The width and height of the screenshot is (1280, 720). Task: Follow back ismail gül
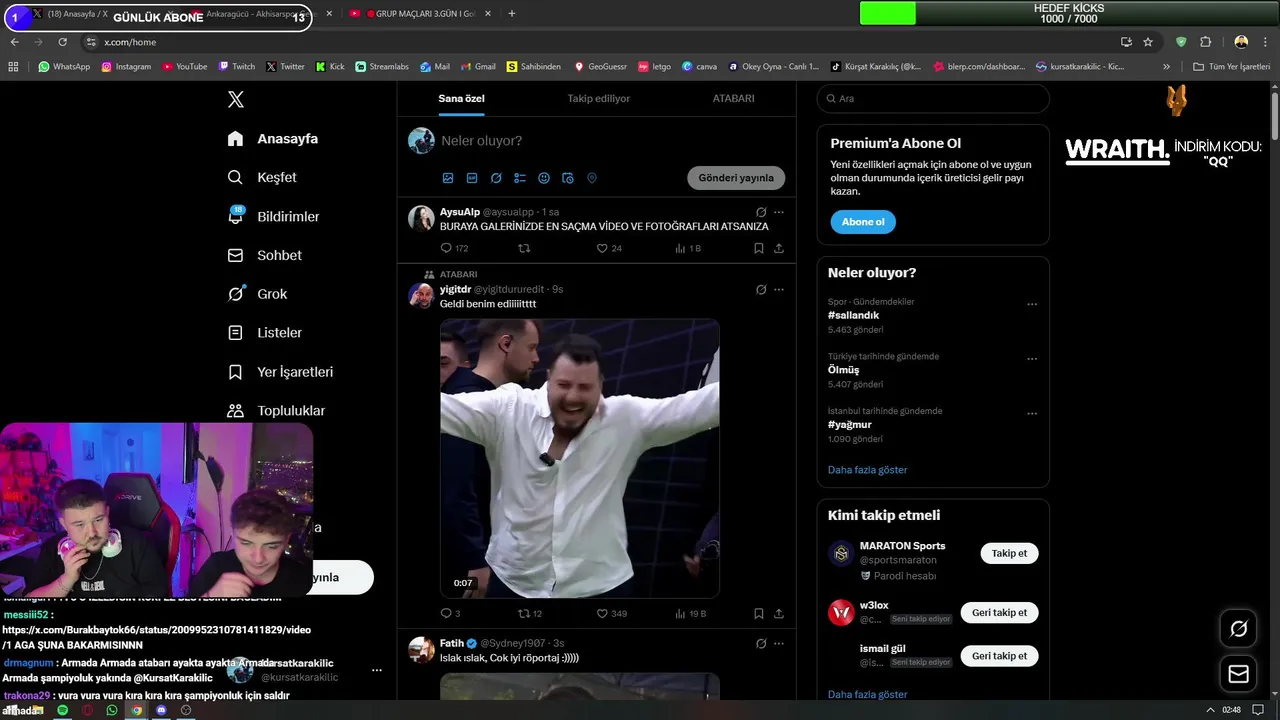pyautogui.click(x=999, y=656)
